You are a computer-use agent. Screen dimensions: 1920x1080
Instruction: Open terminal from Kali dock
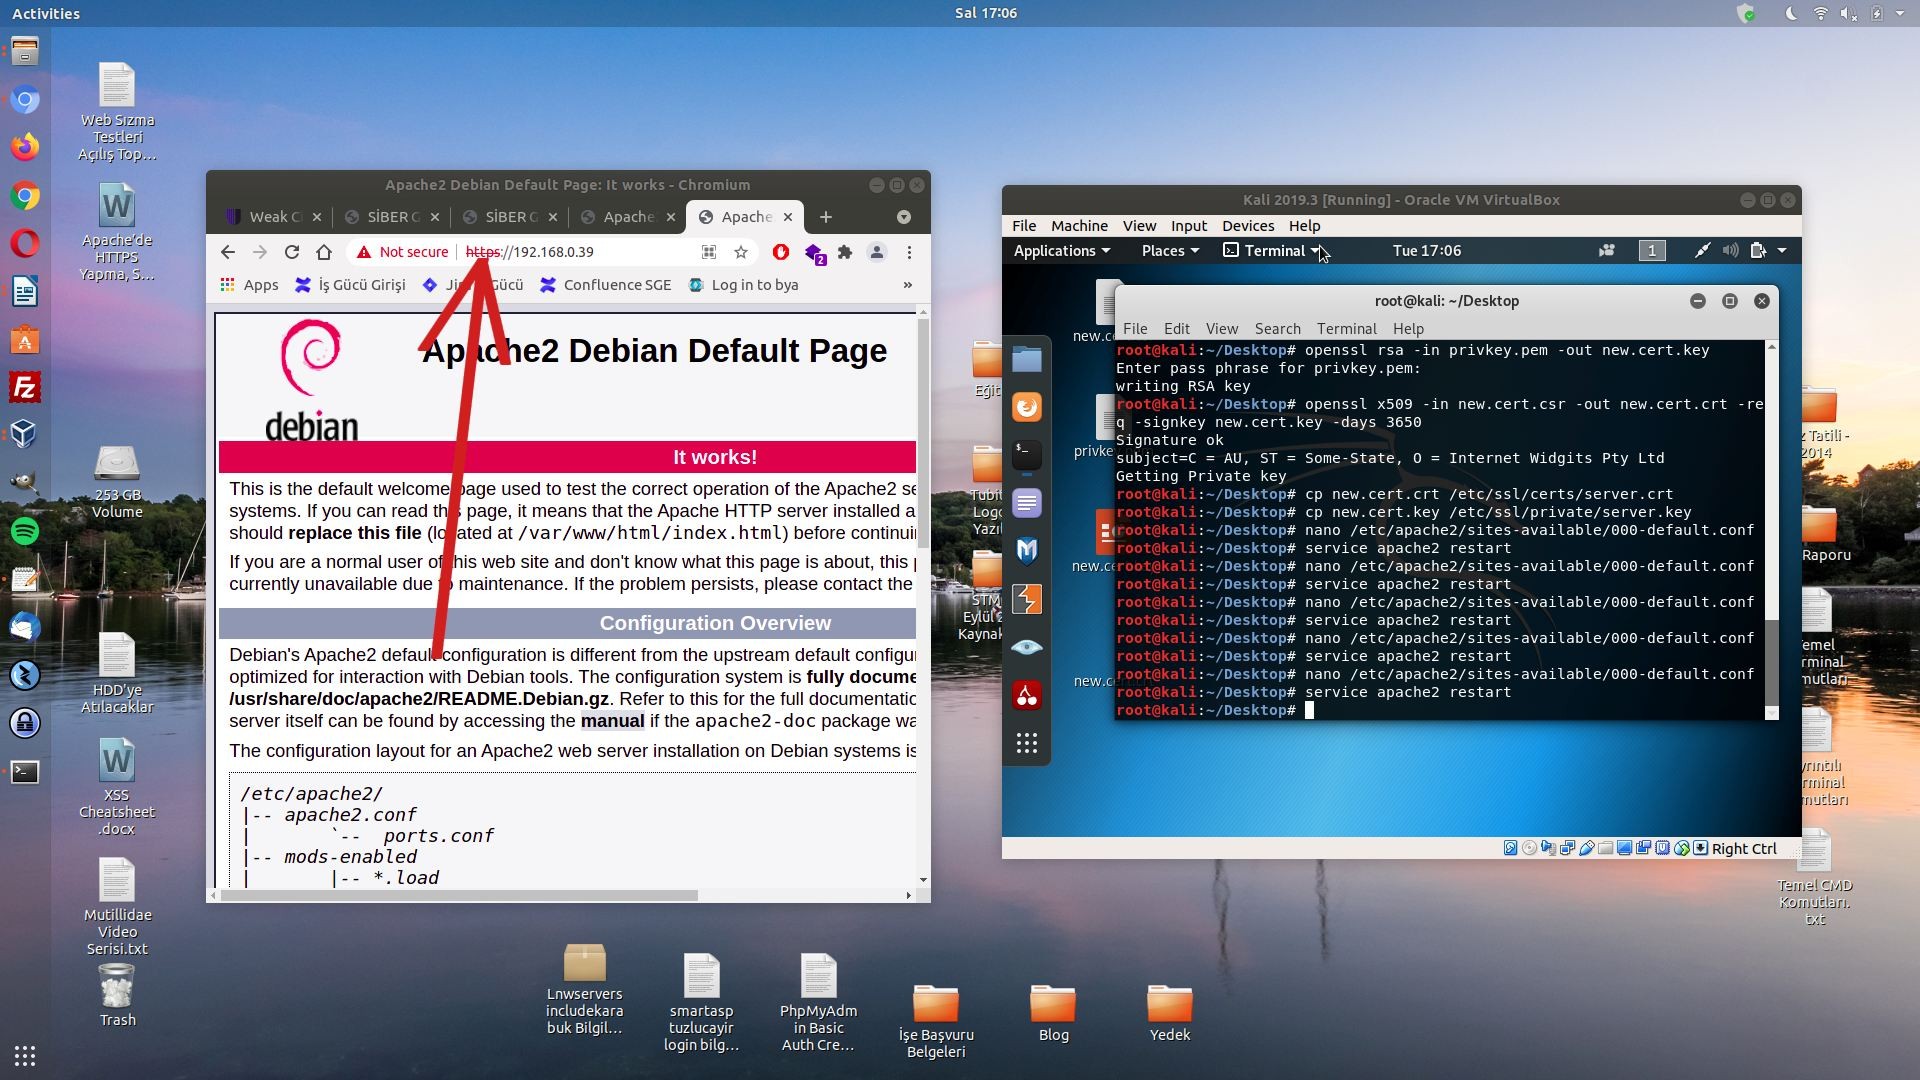[x=1027, y=455]
